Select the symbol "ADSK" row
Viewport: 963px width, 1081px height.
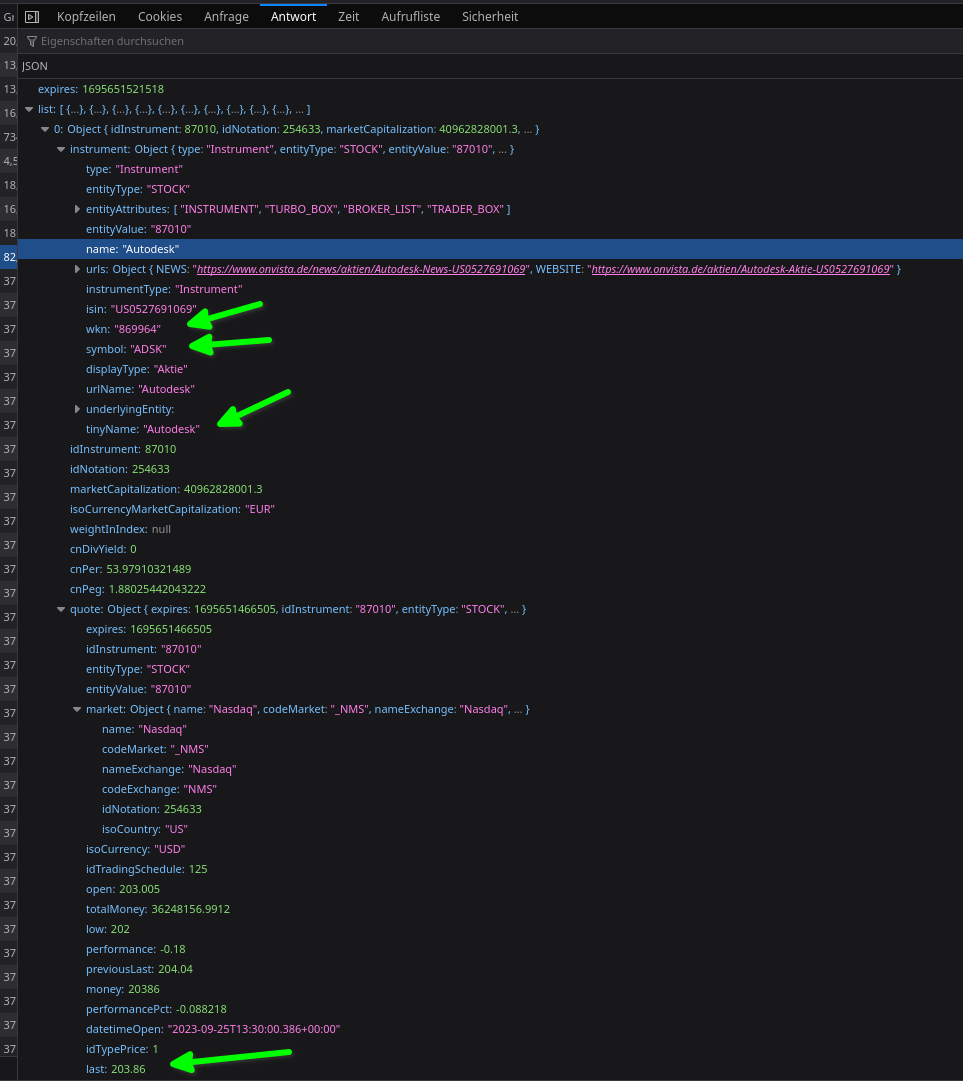click(x=490, y=349)
